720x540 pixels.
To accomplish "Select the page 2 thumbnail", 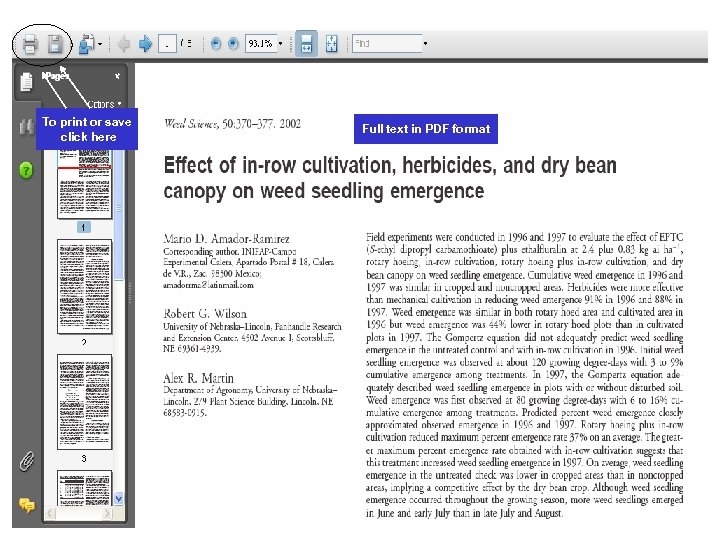I will [84, 287].
